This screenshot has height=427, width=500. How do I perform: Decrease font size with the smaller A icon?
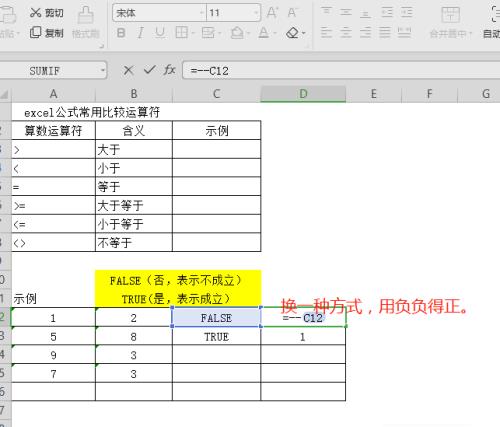(x=292, y=13)
